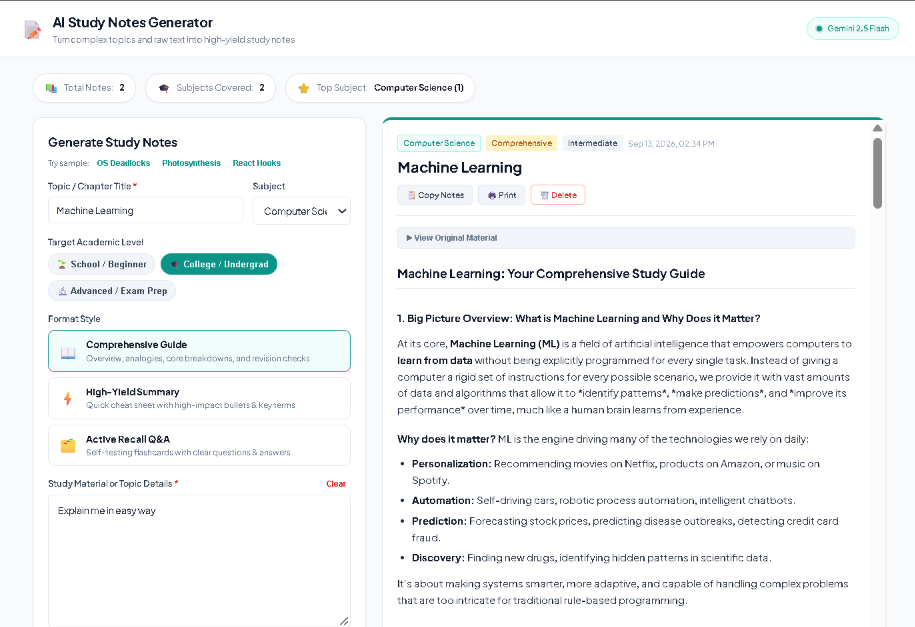Choose Comprehensive Guide format style

pyautogui.click(x=199, y=351)
